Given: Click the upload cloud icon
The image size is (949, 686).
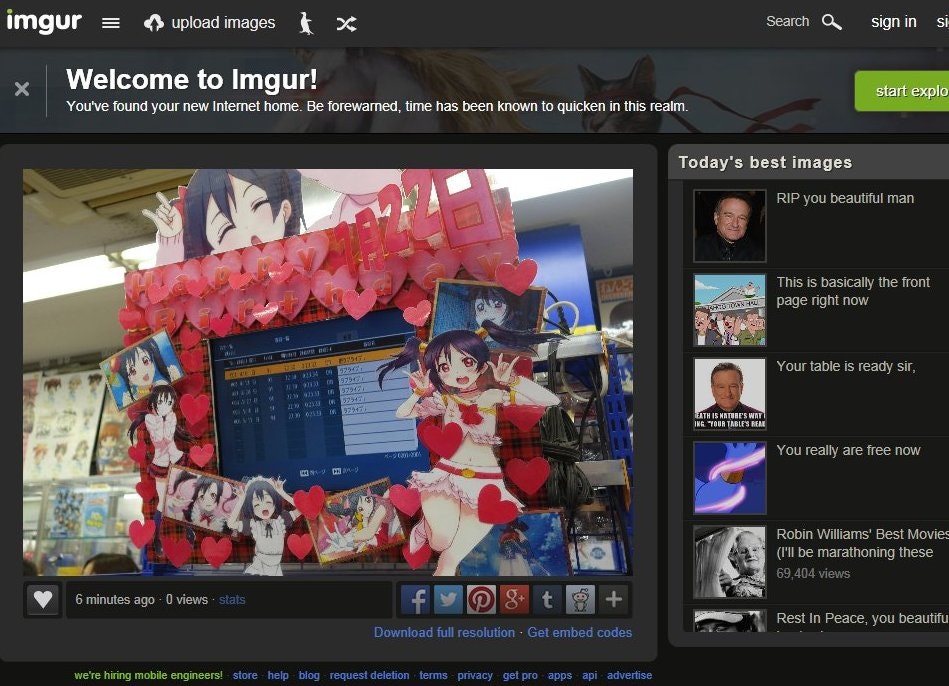Looking at the screenshot, I should click(154, 23).
